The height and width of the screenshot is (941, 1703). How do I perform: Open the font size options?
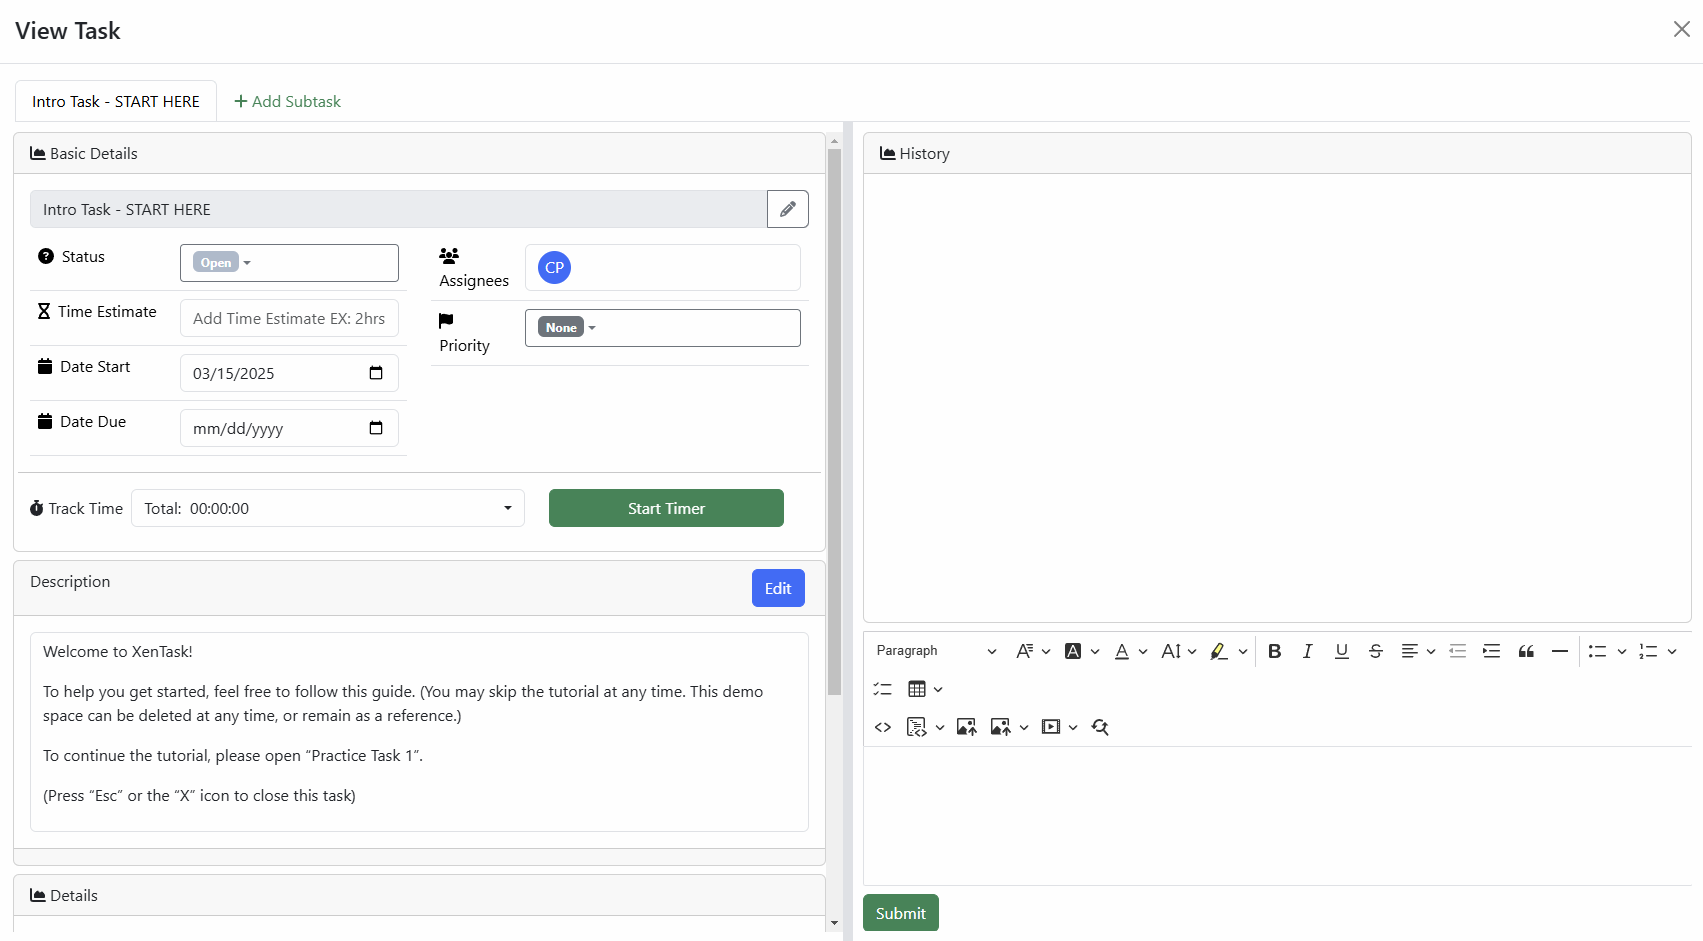(x=1179, y=651)
